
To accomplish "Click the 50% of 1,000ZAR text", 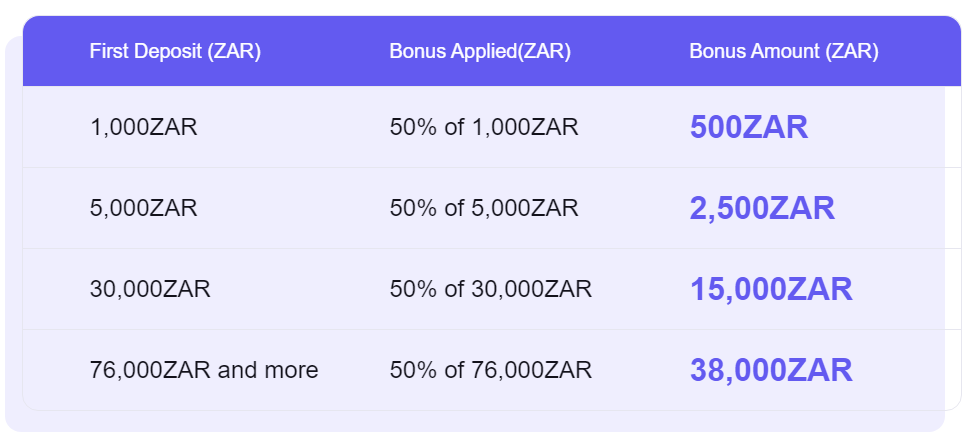I will tap(484, 127).
